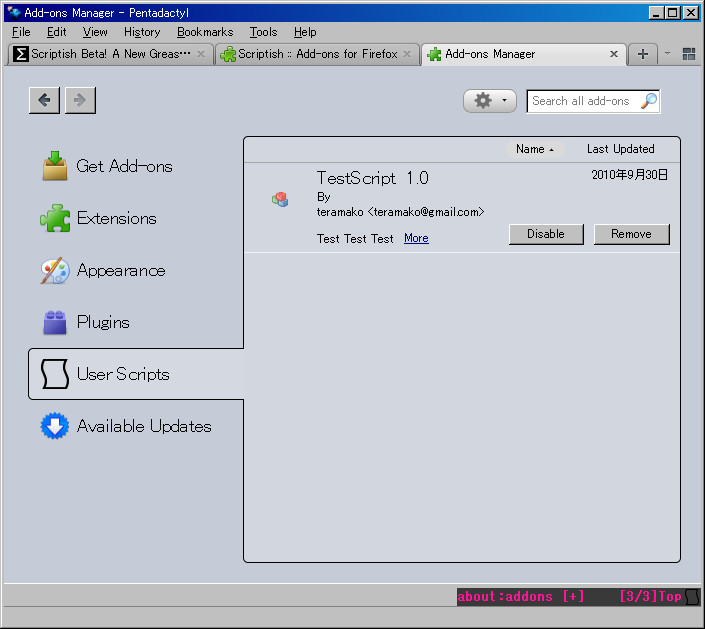The image size is (705, 629).
Task: Open the More link for TestScript
Action: pos(416,238)
